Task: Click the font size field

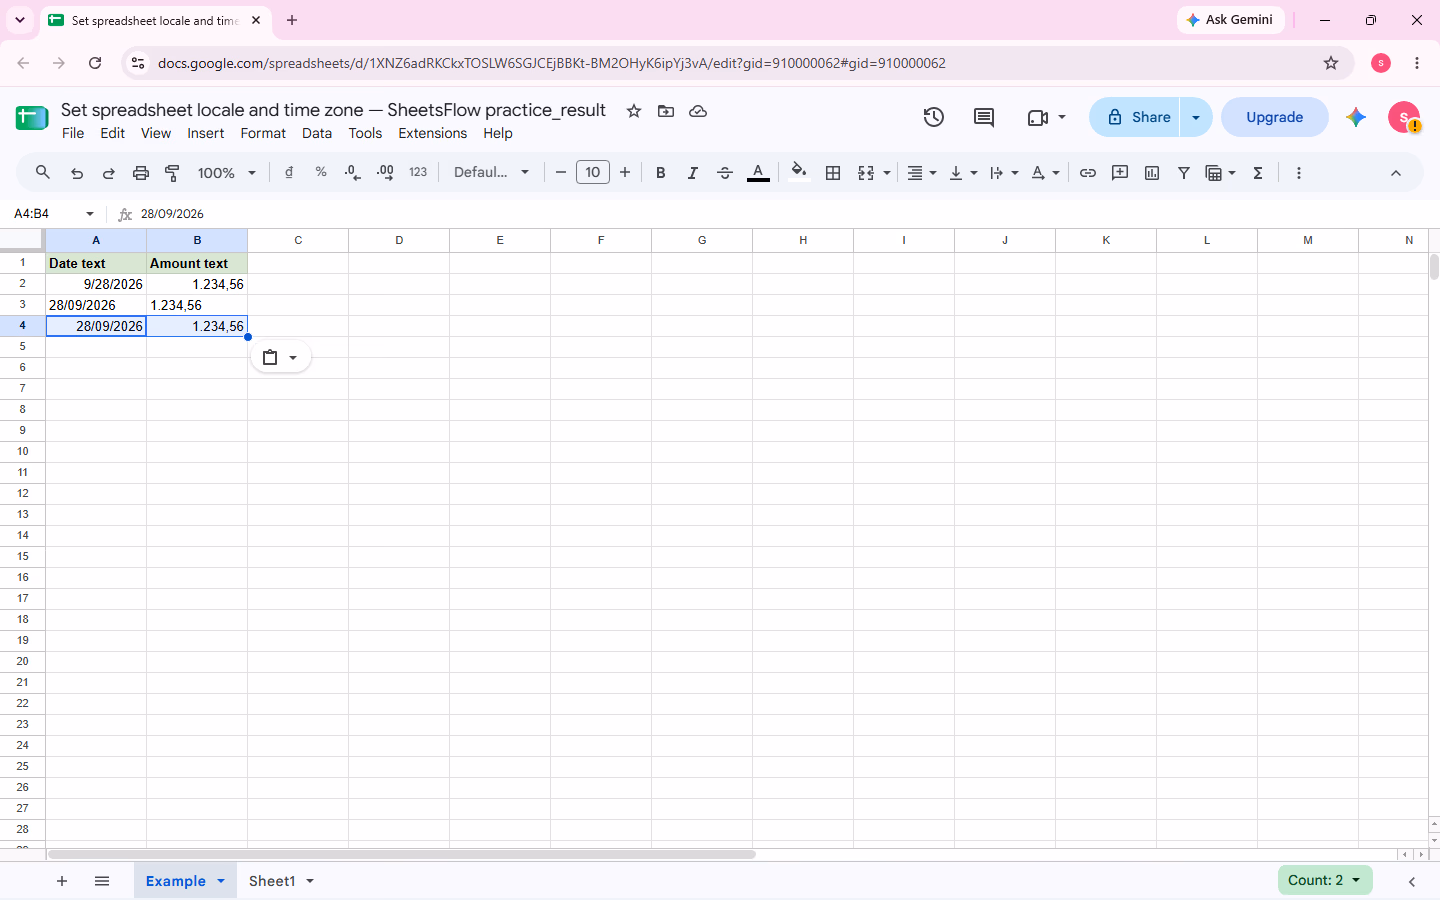Action: [x=593, y=173]
